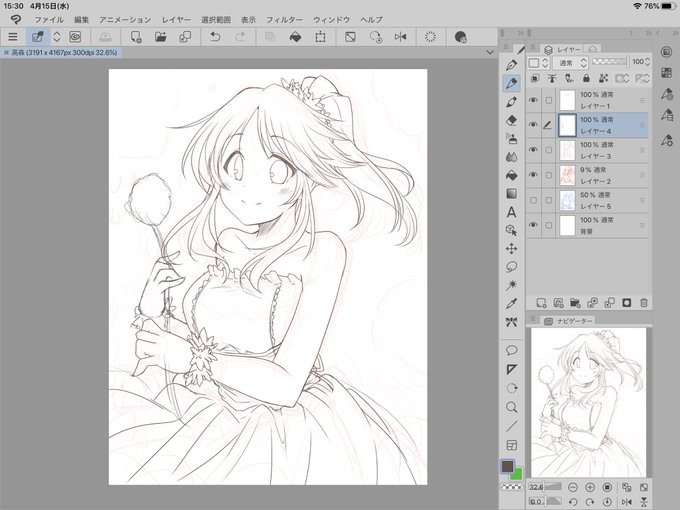Image resolution: width=680 pixels, height=510 pixels.
Task: Zoom in using the Navigator plus button
Action: coord(590,487)
